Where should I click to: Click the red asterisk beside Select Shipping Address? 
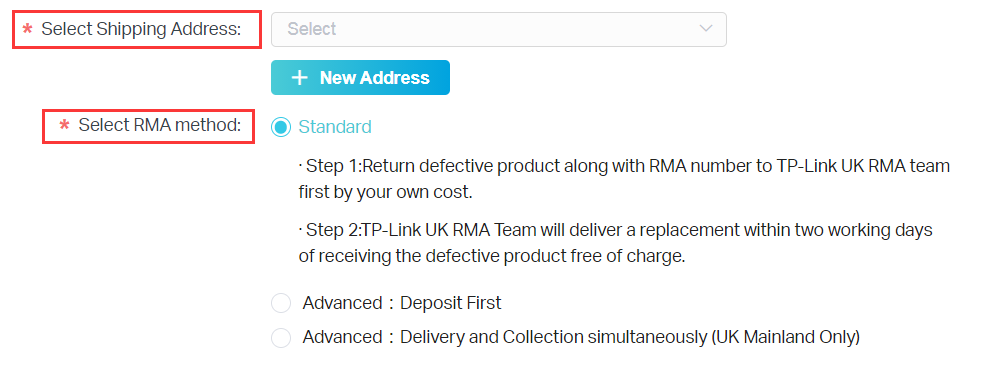coord(27,29)
